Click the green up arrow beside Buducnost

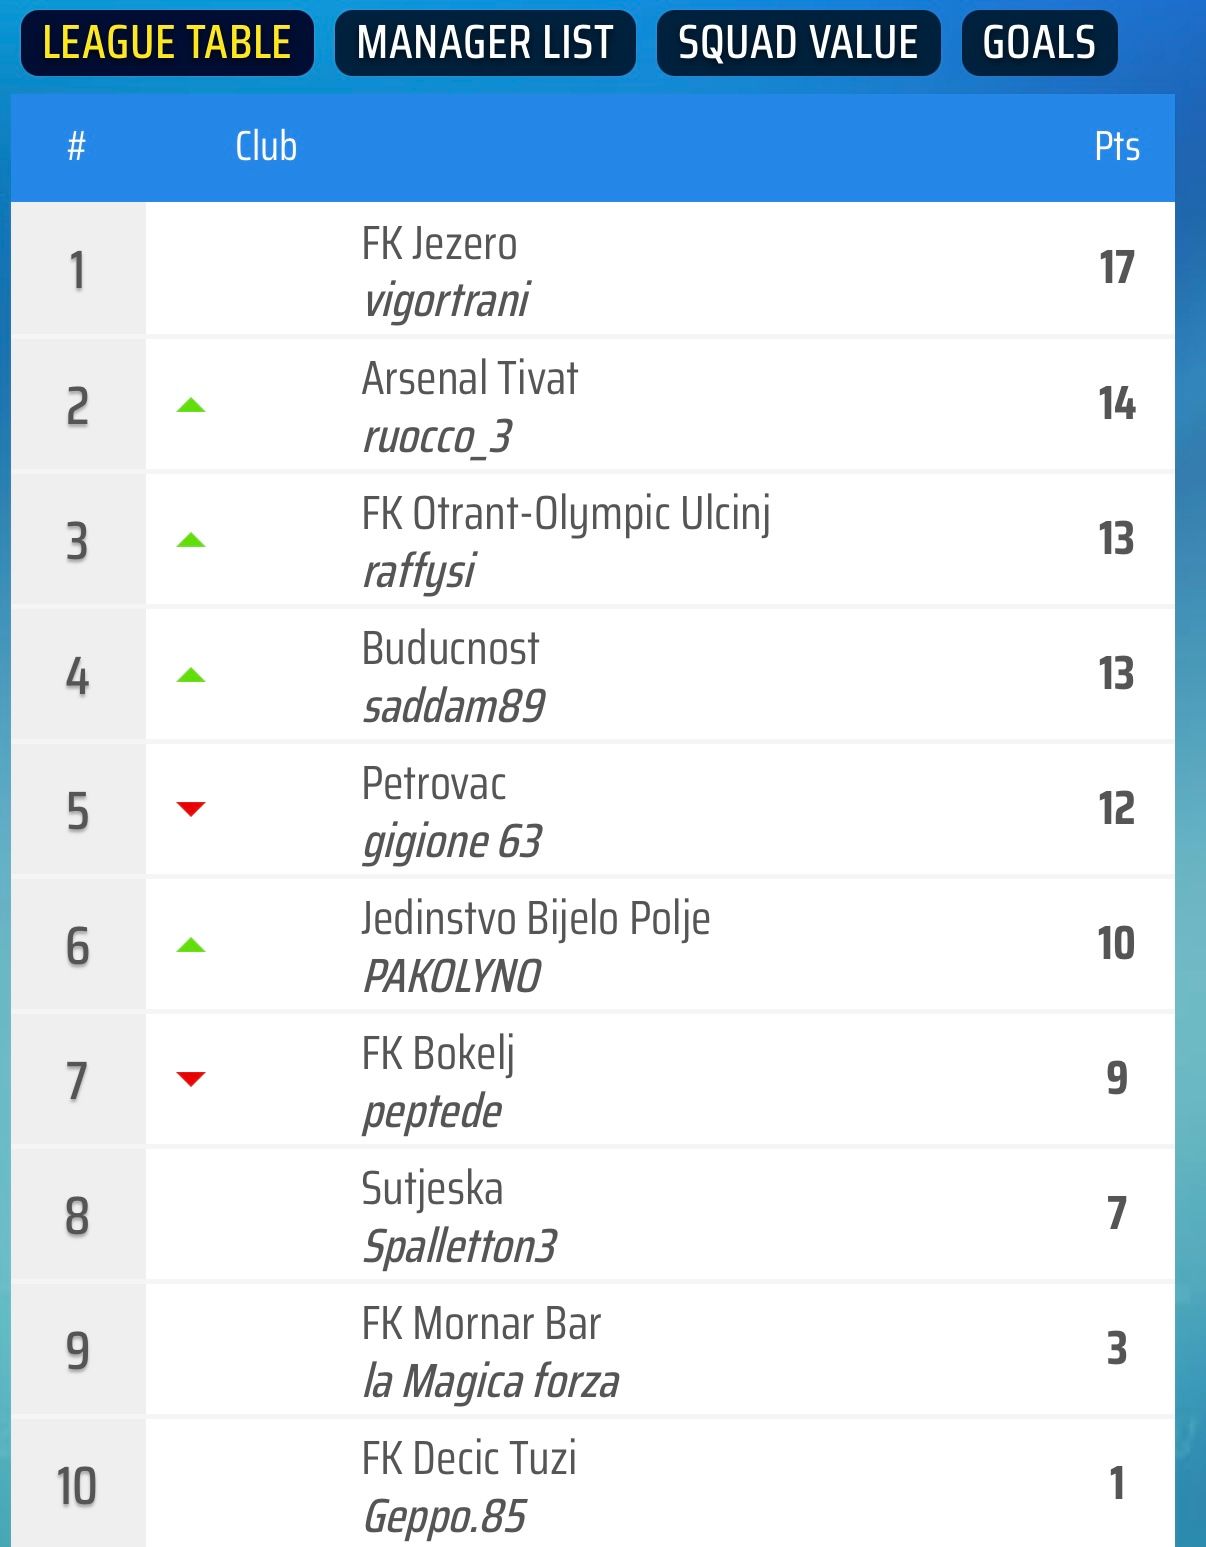191,675
